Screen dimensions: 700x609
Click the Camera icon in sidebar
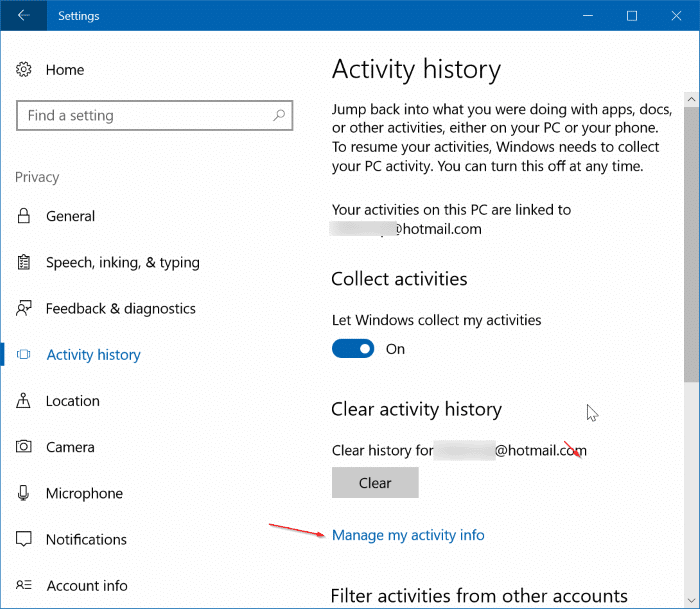[24, 446]
